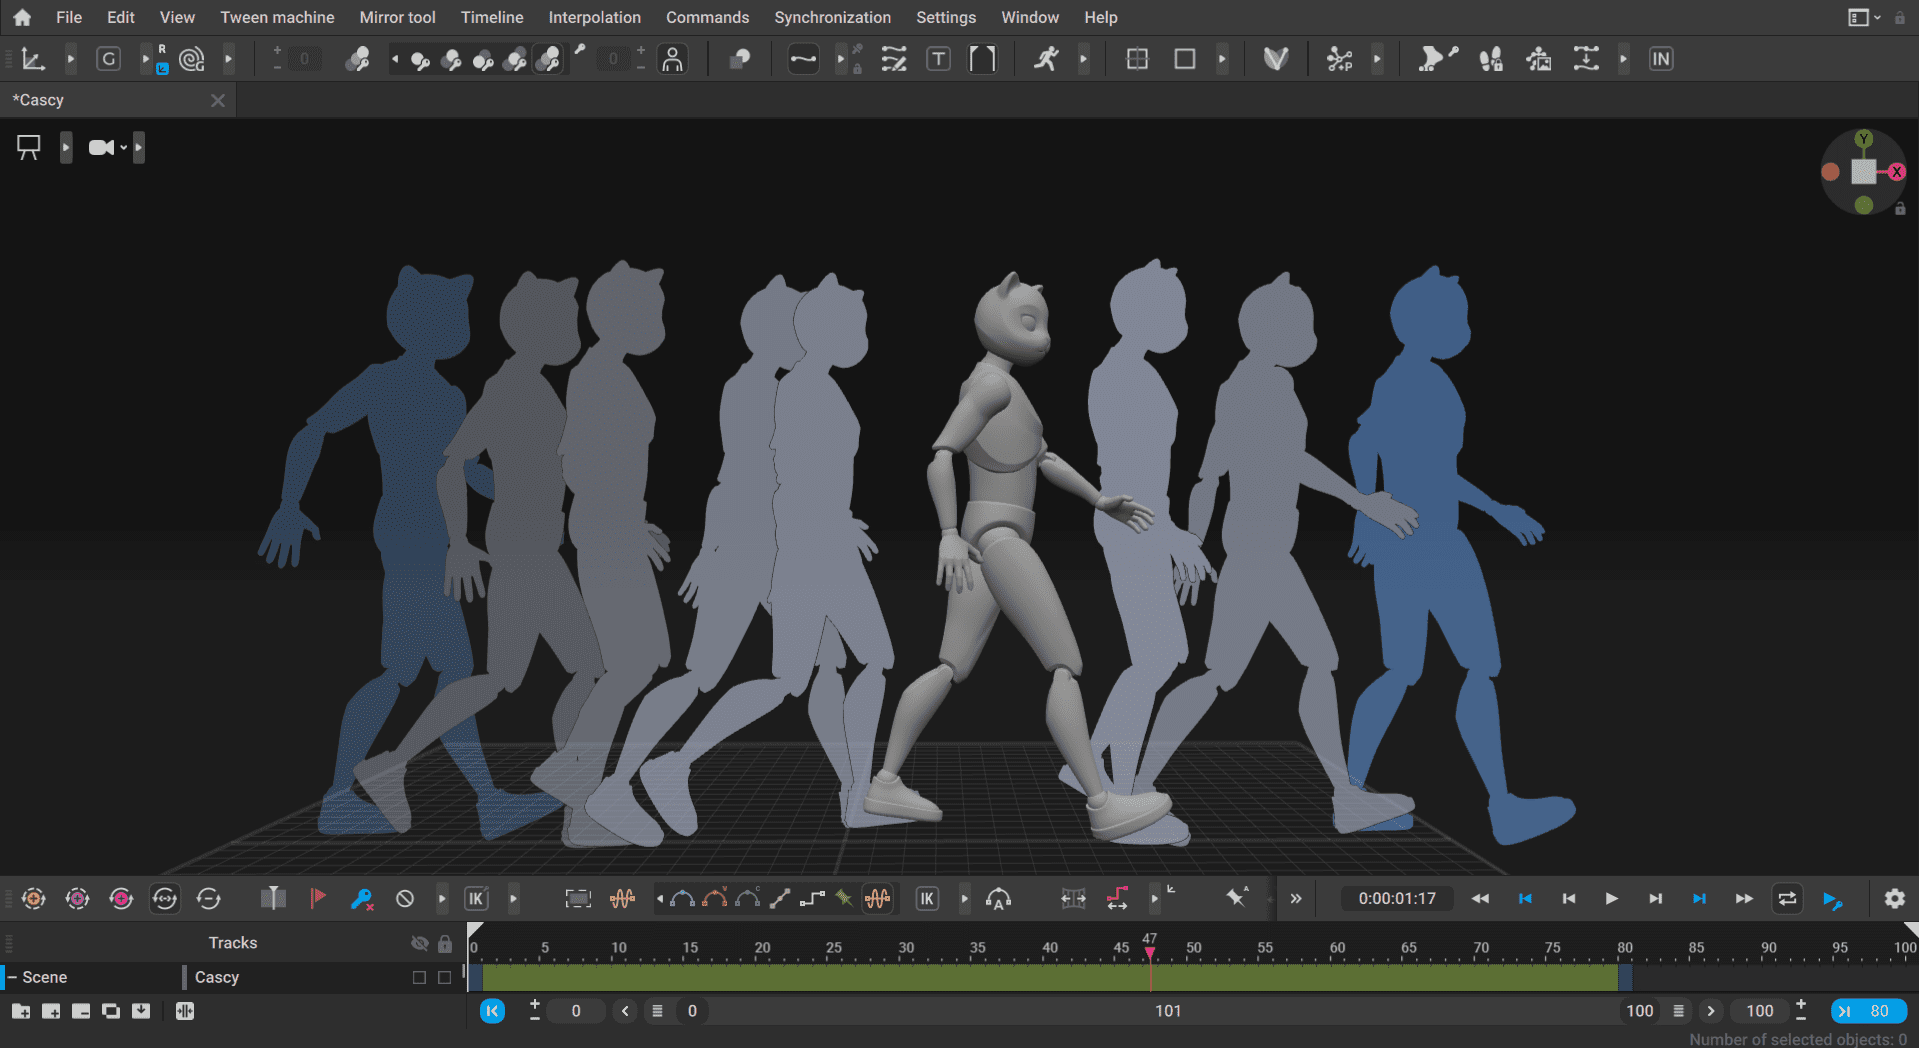Expand the camera options dropdown arrow
This screenshot has height=1048, width=1919.
(x=124, y=147)
